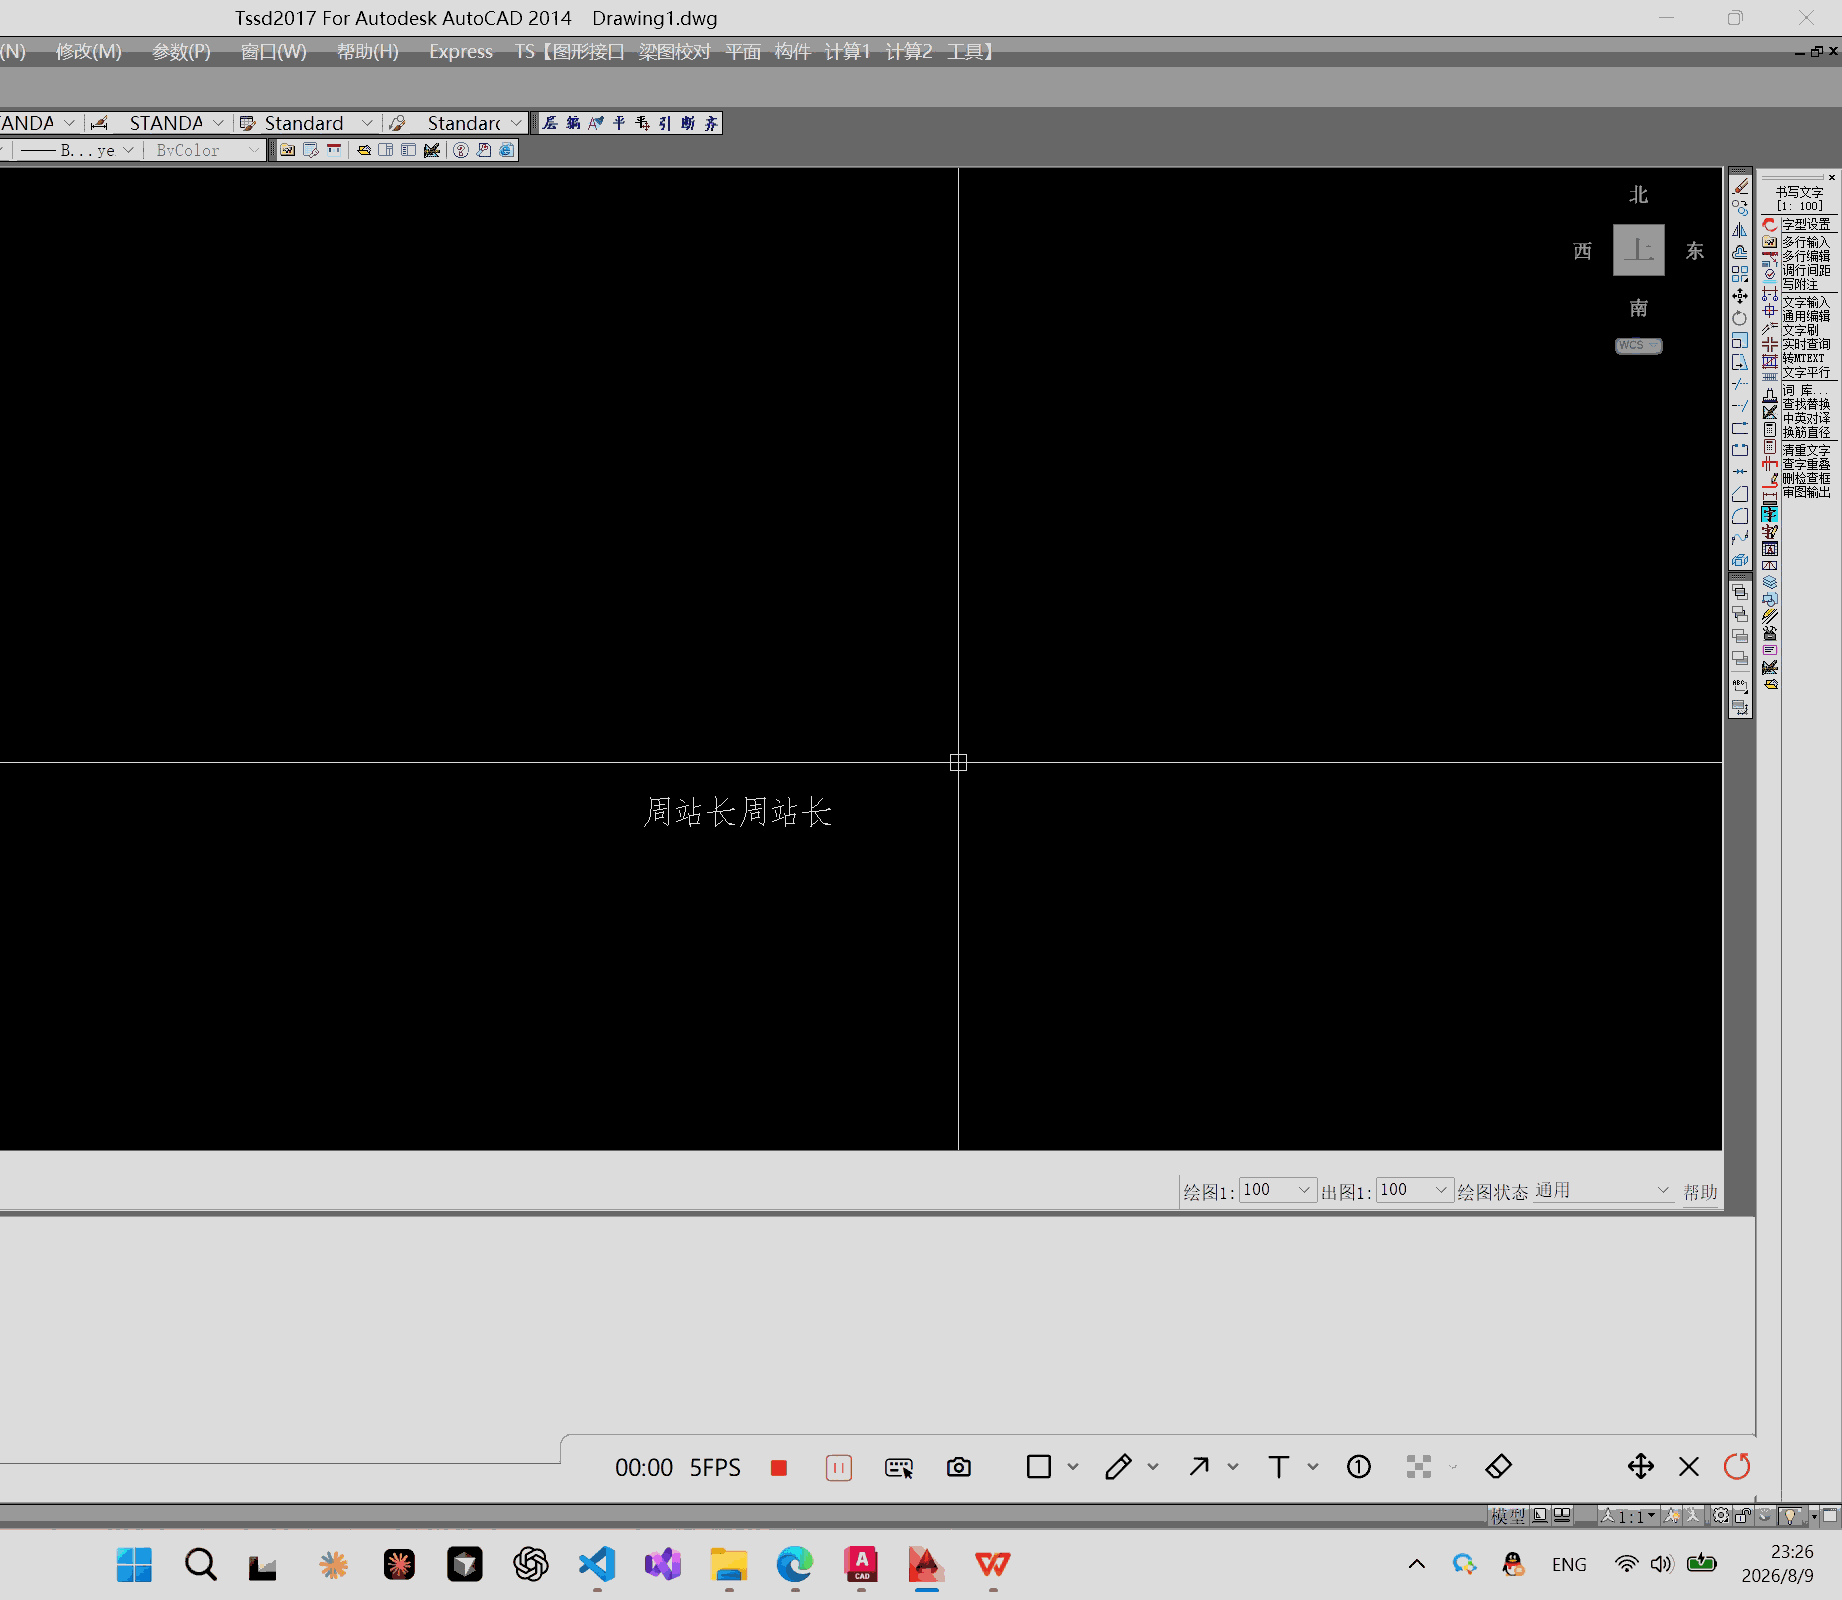Click the 上 top face of ViewCube
This screenshot has height=1600, width=1842.
[1639, 250]
